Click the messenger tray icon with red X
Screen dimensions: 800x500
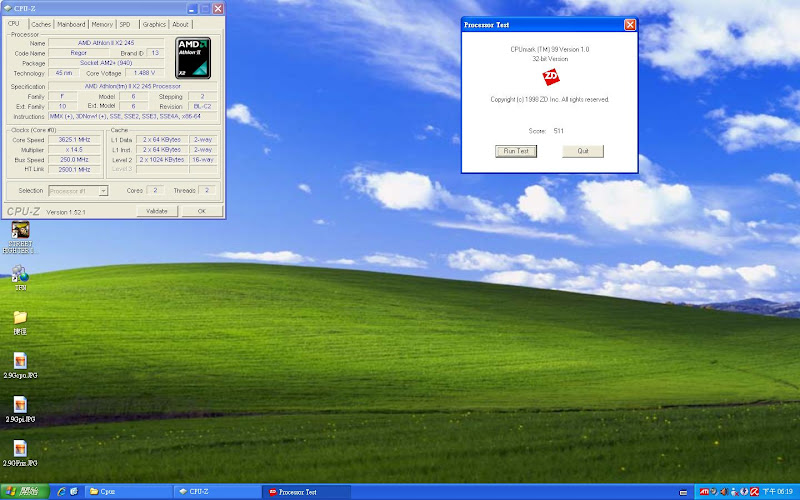point(734,492)
